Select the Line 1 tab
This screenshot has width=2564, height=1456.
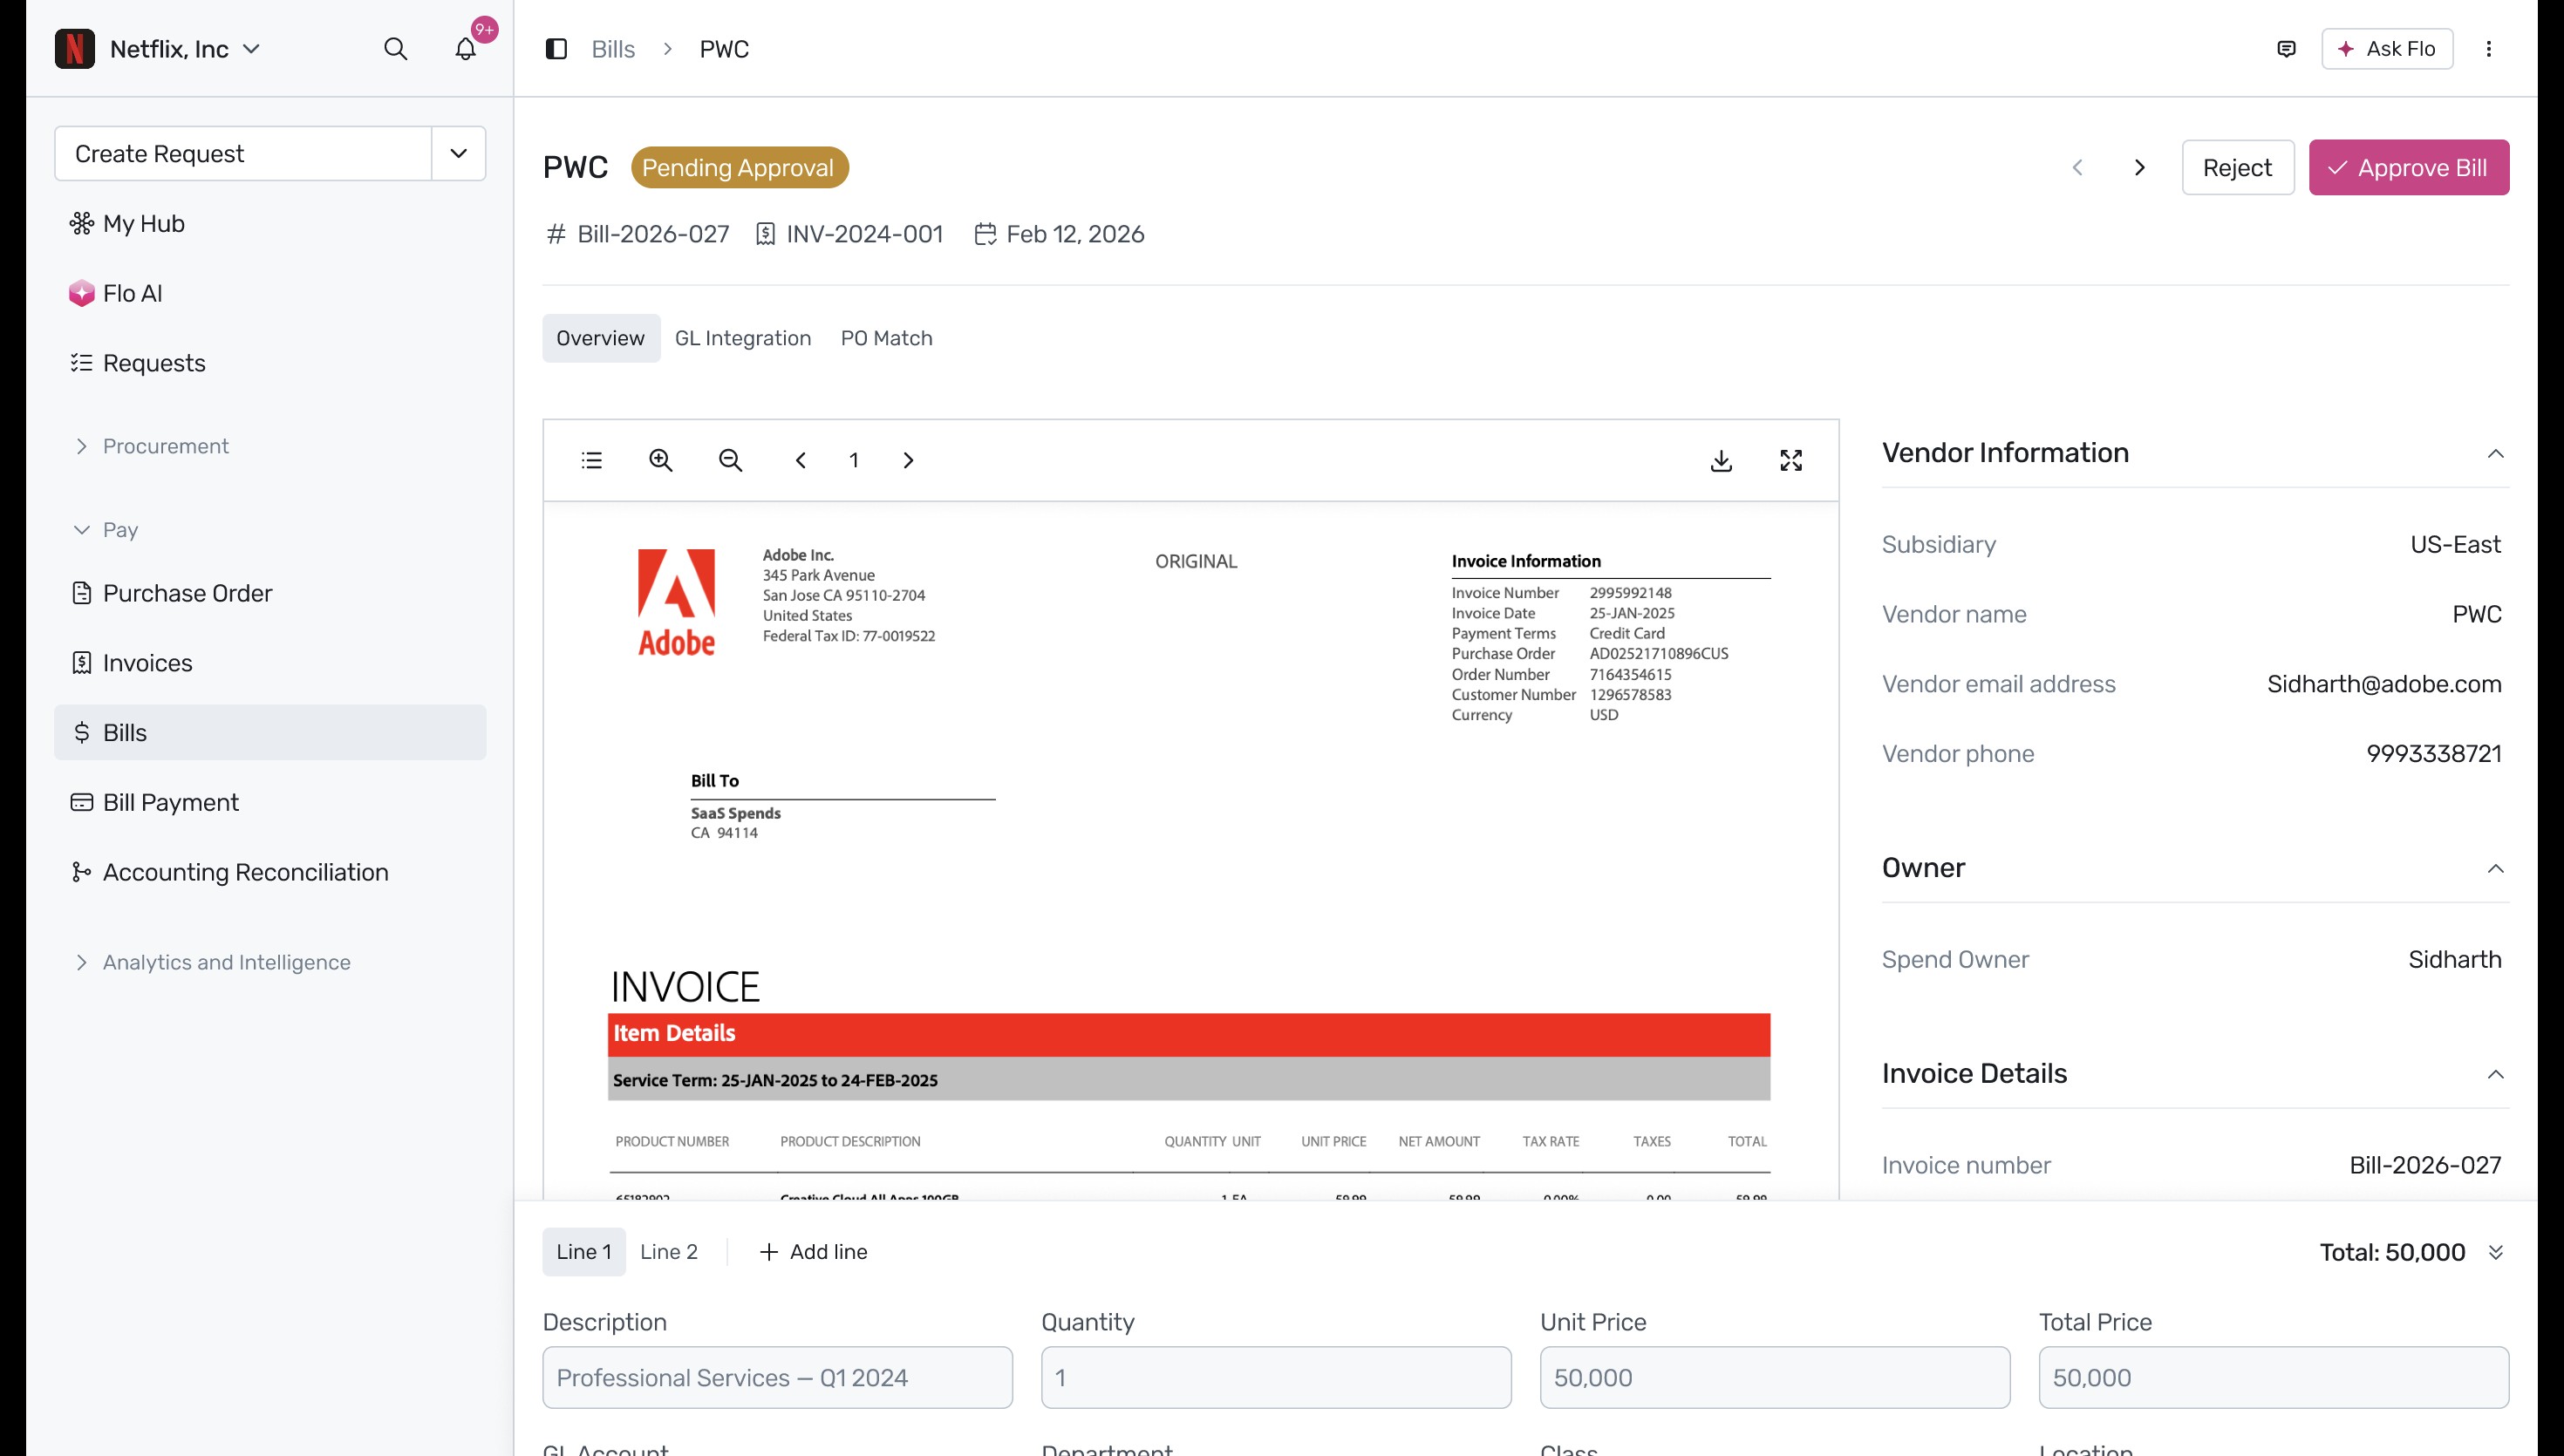[584, 1252]
